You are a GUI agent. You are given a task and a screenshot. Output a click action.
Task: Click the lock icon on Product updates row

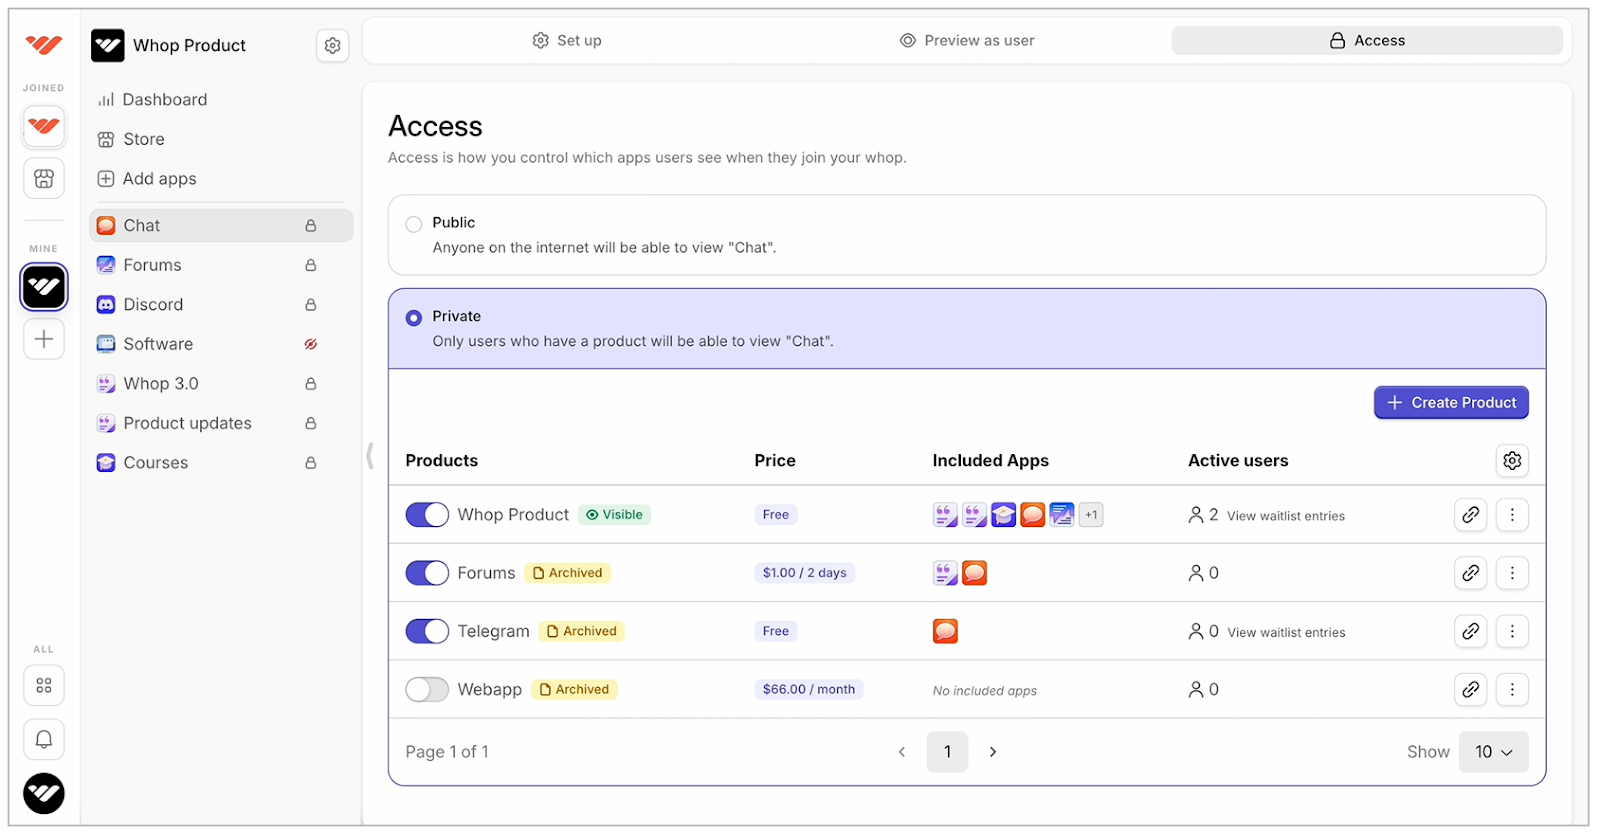pos(311,424)
